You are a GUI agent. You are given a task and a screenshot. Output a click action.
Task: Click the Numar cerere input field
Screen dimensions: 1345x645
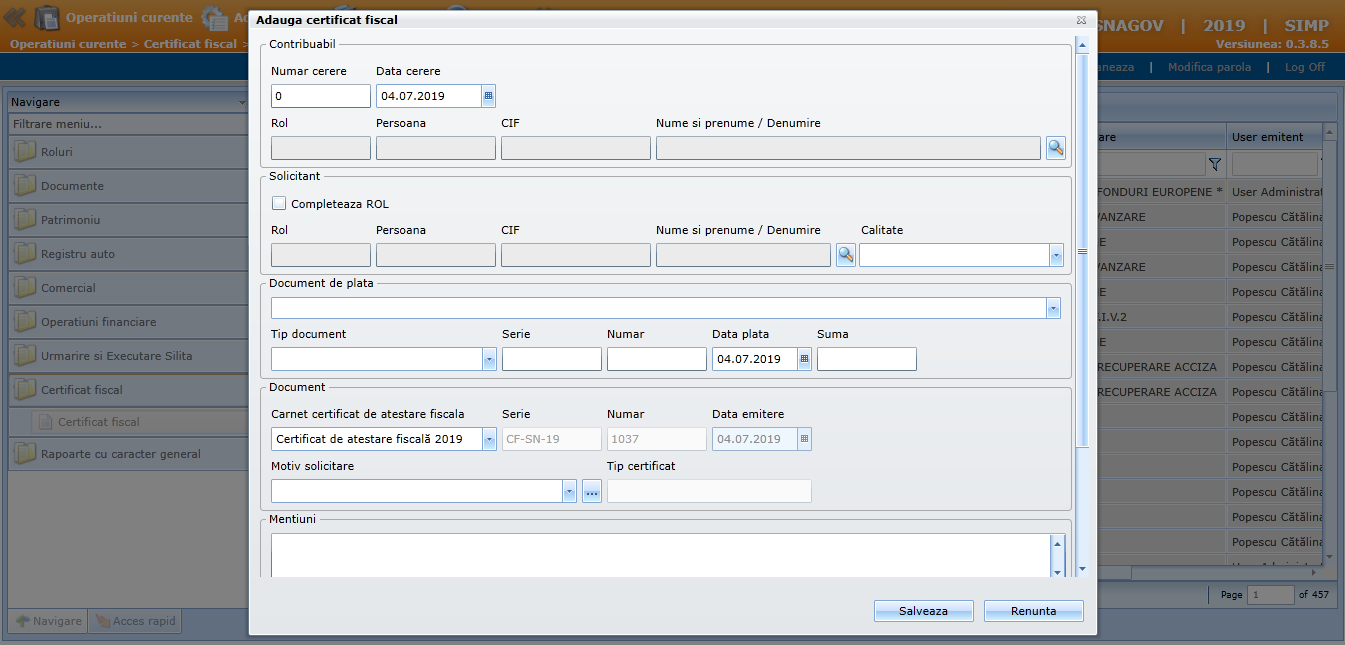(x=320, y=96)
